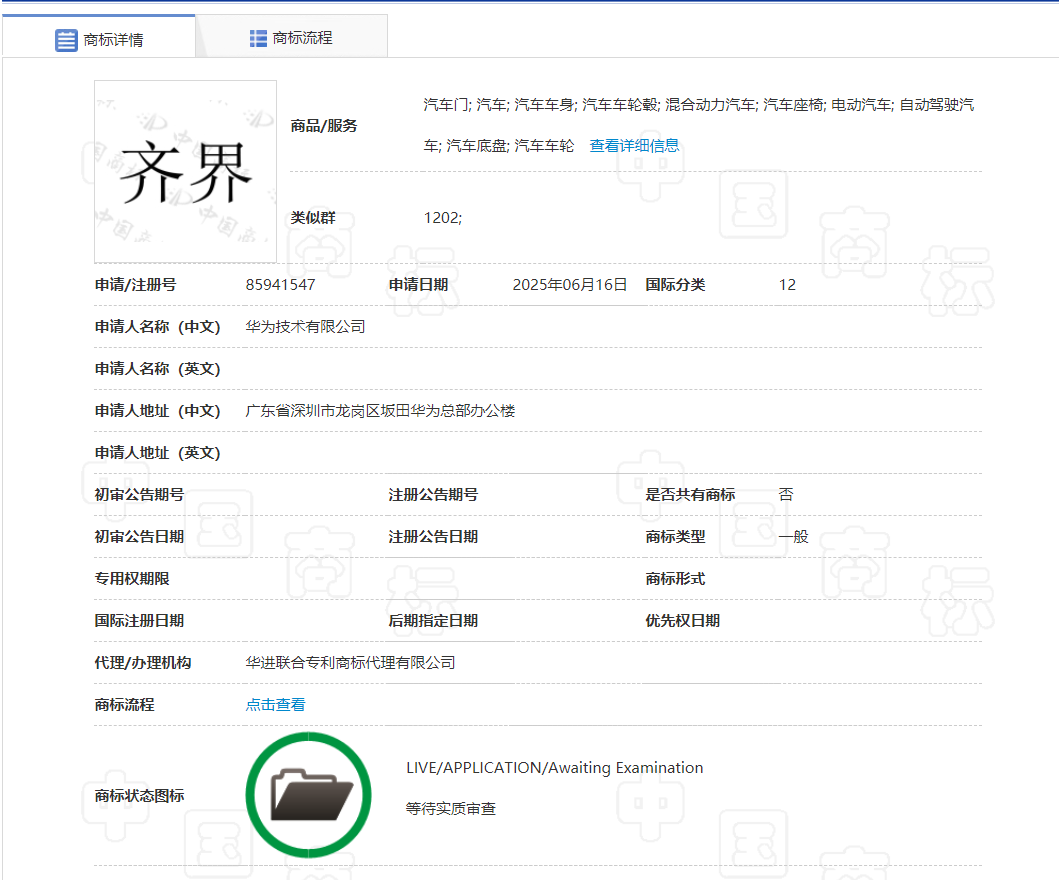Select address 广东省深圳市龙岗区坂田华为总部办公楼

tap(380, 411)
